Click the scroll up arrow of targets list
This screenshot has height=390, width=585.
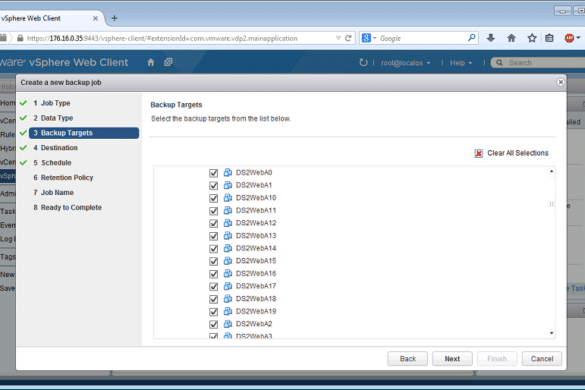pyautogui.click(x=551, y=171)
